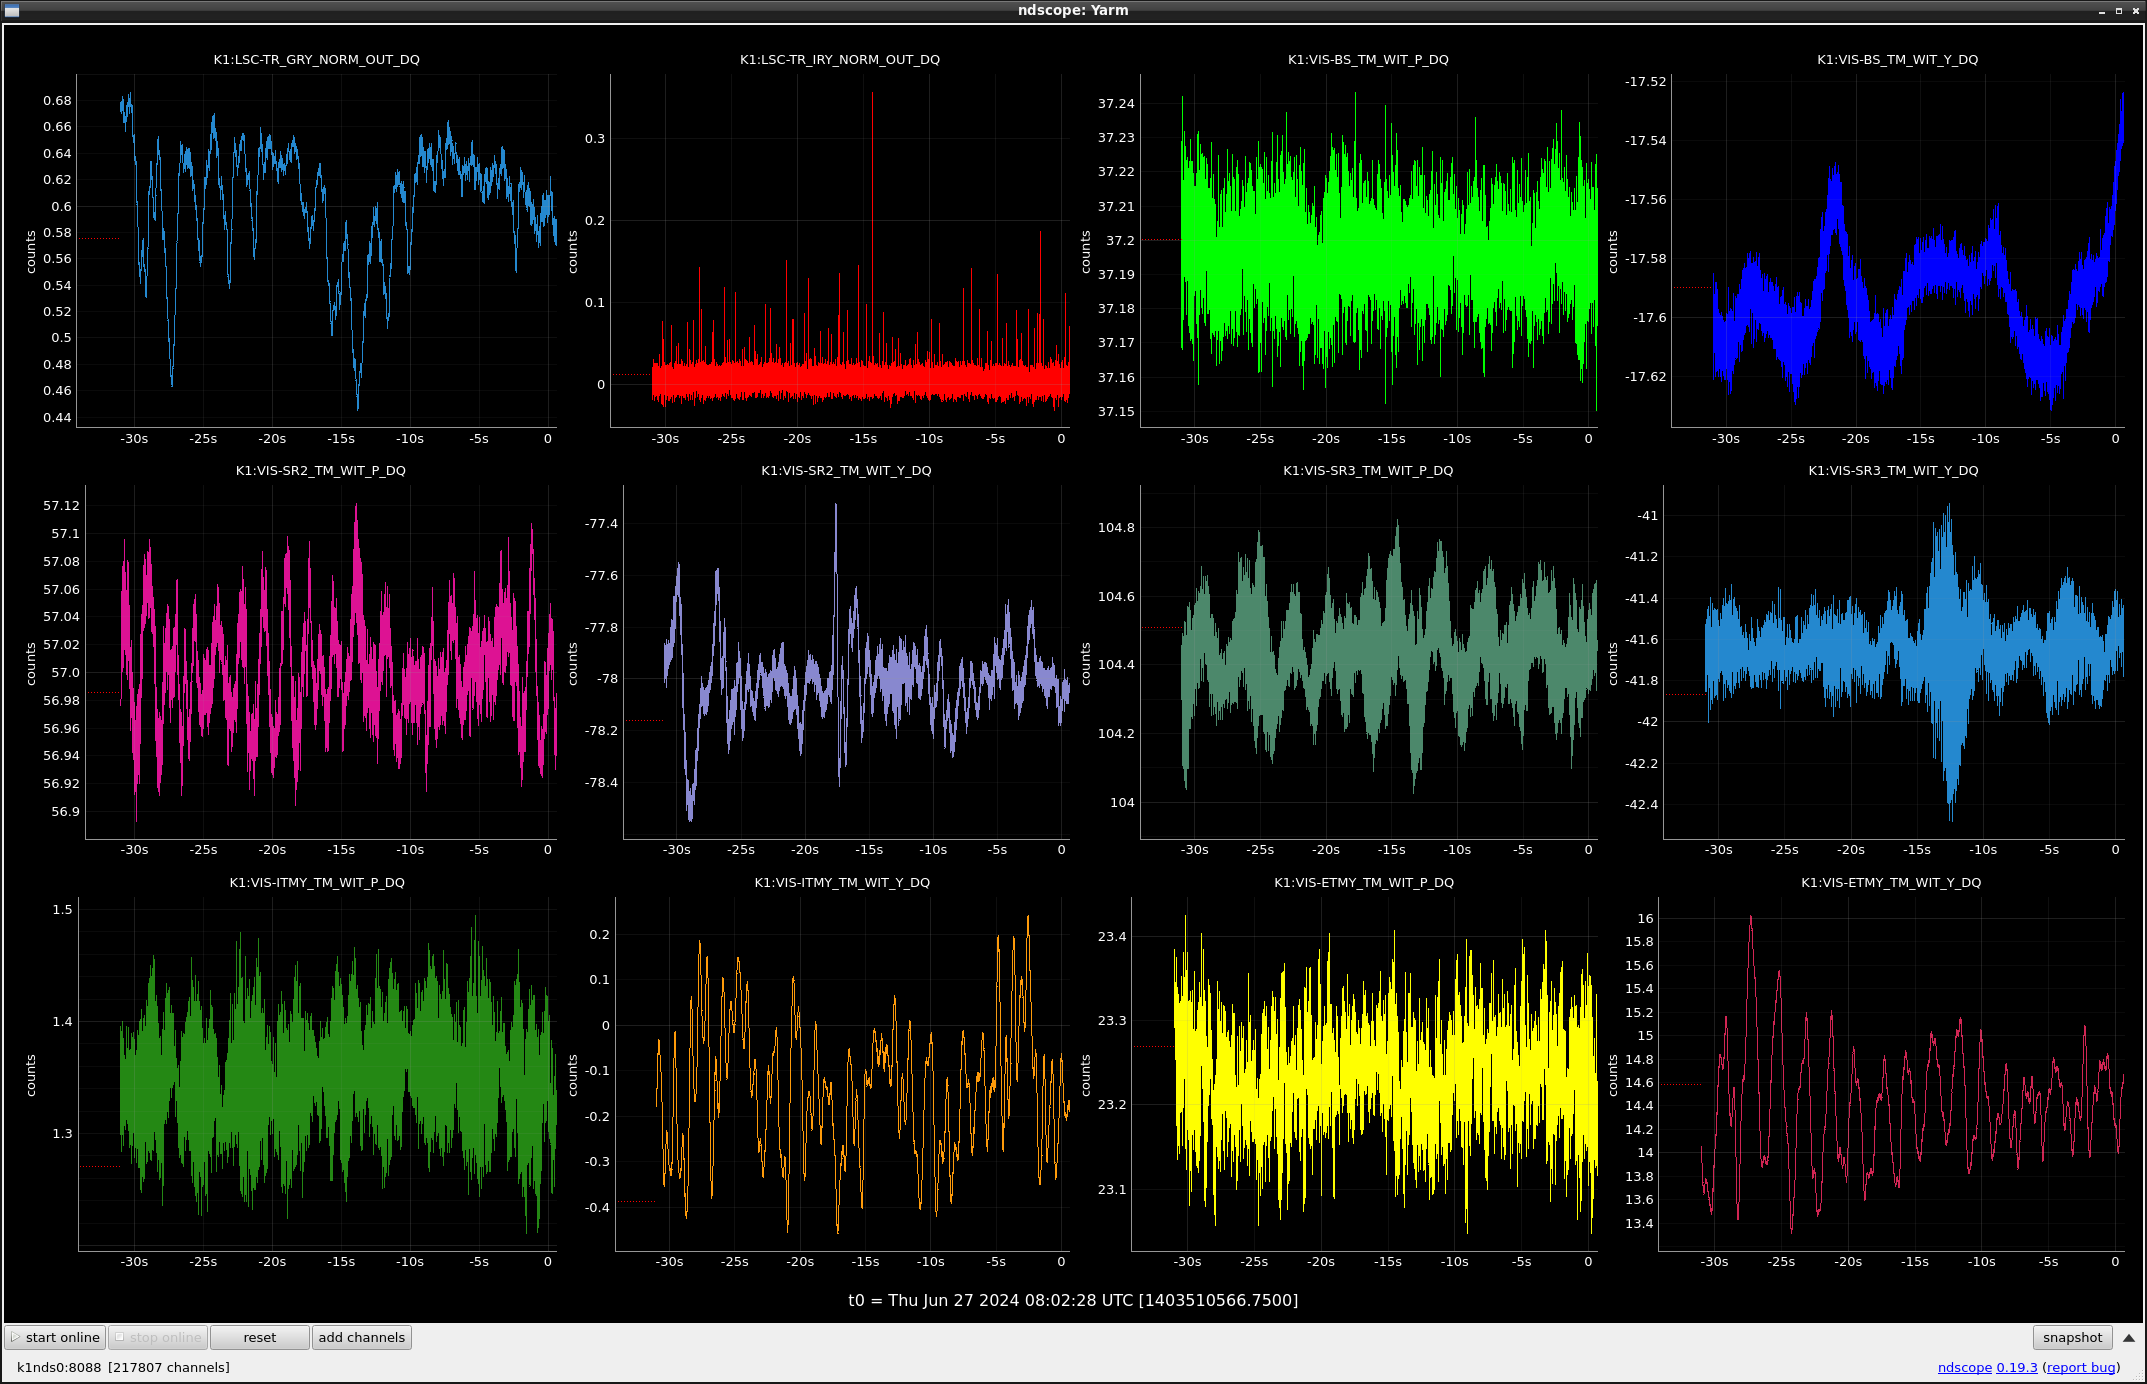Click the bright green BS pitch trace plot

click(1369, 250)
